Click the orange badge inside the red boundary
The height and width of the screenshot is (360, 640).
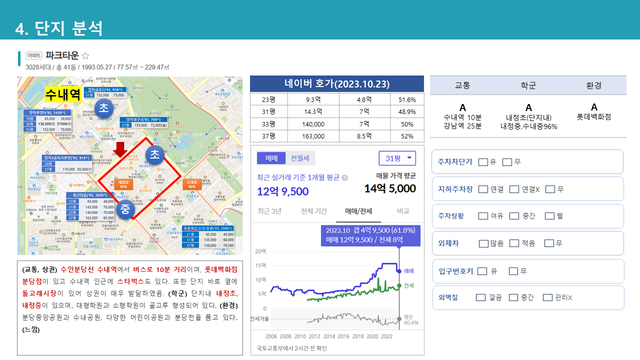124,184
